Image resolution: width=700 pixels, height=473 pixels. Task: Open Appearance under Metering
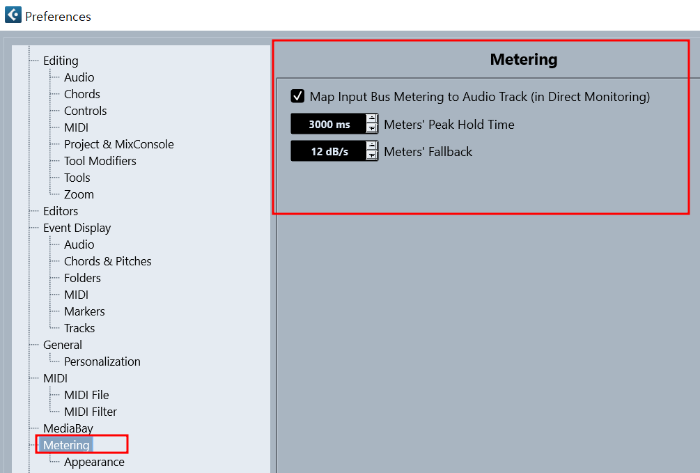[x=94, y=462]
